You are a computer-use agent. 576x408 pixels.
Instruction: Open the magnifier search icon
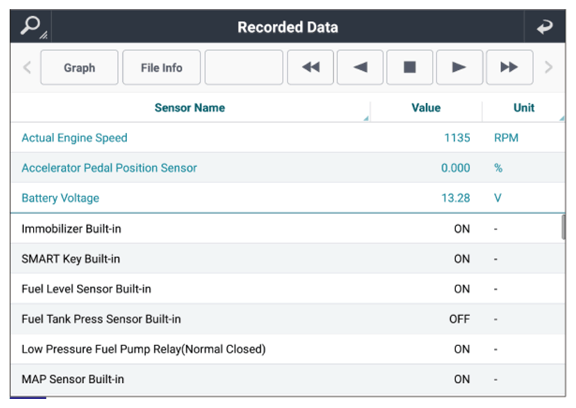(x=32, y=26)
